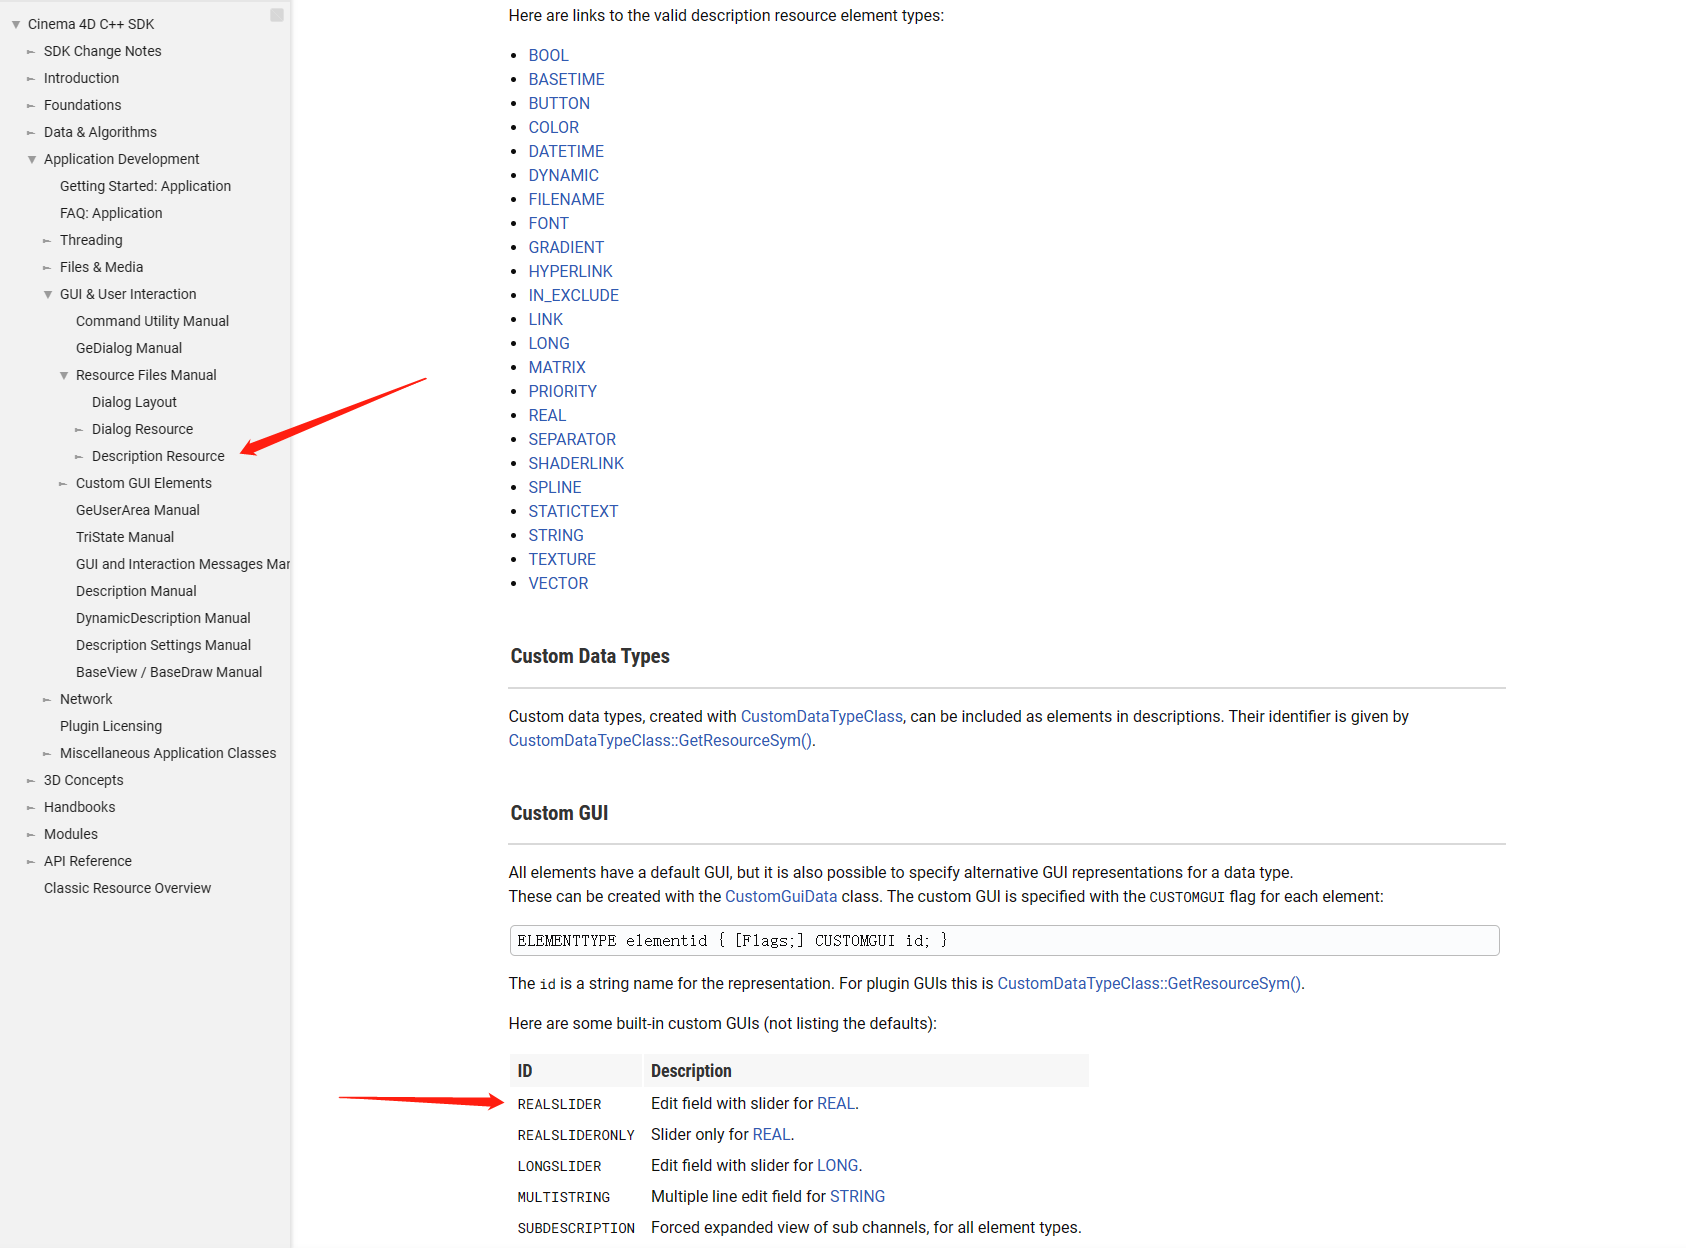Image resolution: width=1686 pixels, height=1248 pixels.
Task: Open LONG link in LONGSLIDER row
Action: (837, 1165)
